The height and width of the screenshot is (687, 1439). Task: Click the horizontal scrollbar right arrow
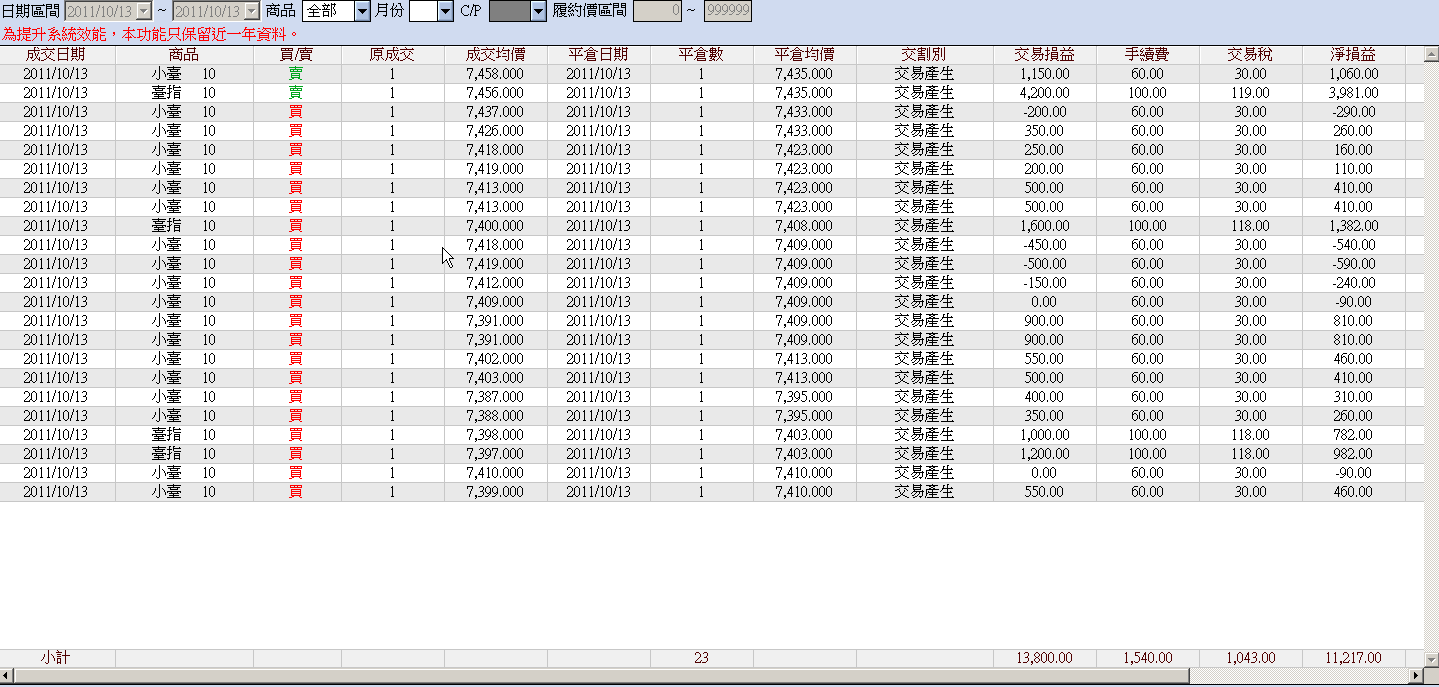[1414, 676]
